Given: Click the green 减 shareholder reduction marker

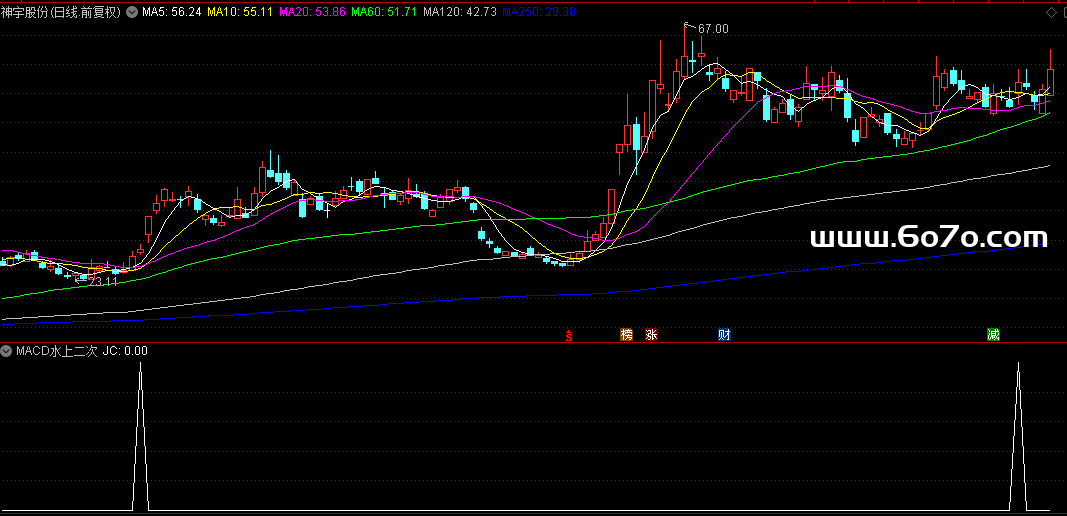Looking at the screenshot, I should 993,334.
